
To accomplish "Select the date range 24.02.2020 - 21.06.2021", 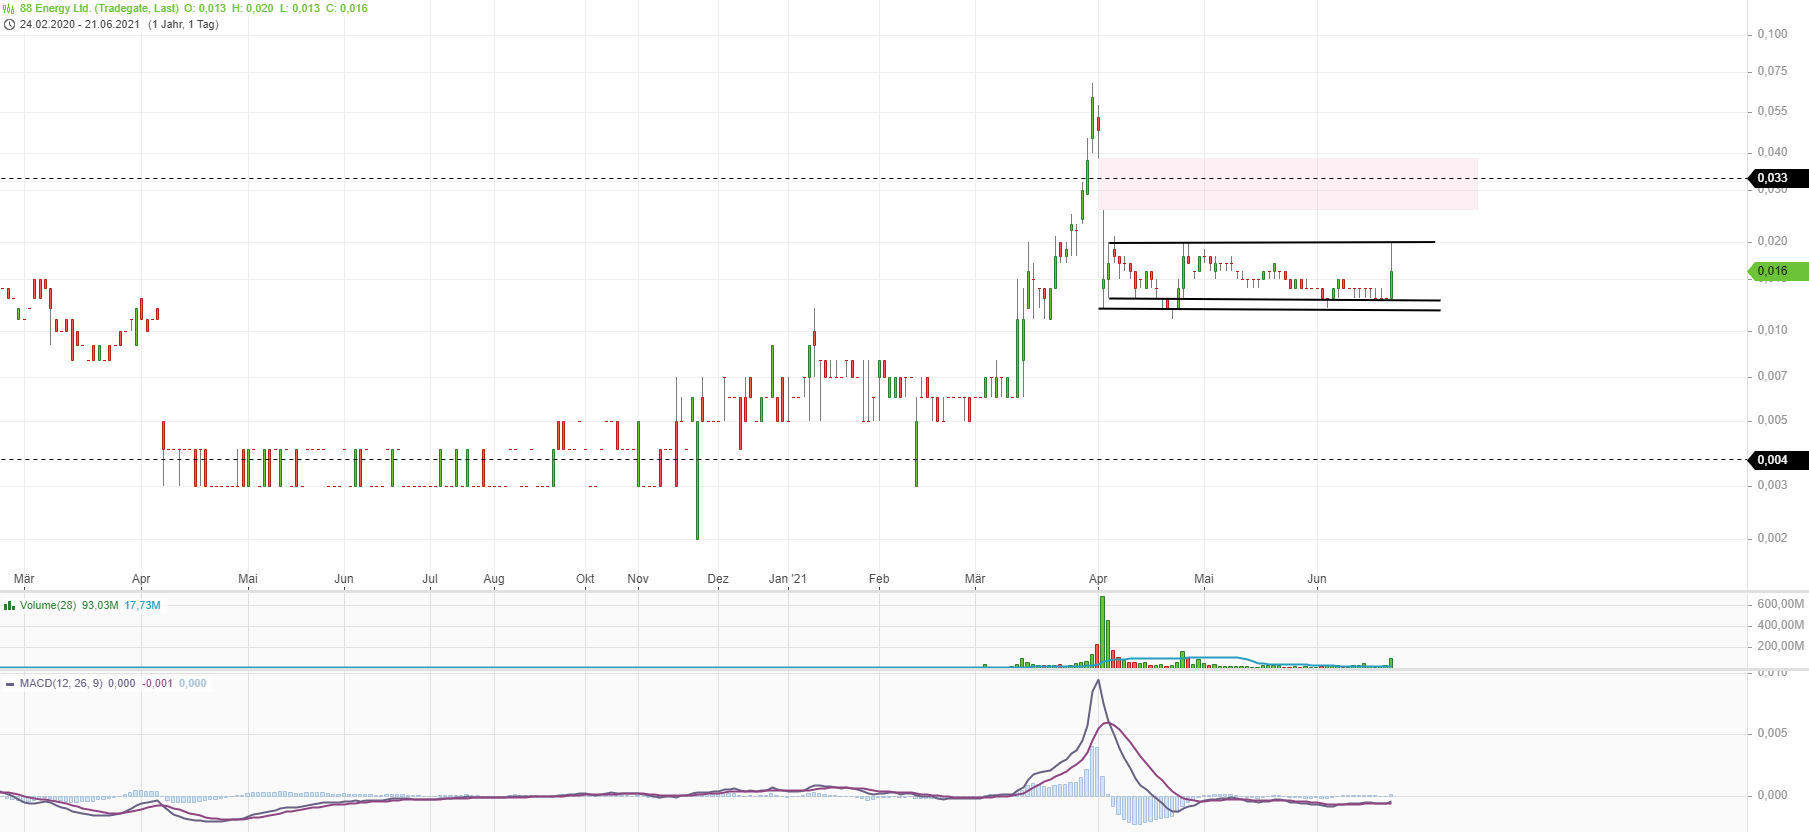I will (80, 24).
